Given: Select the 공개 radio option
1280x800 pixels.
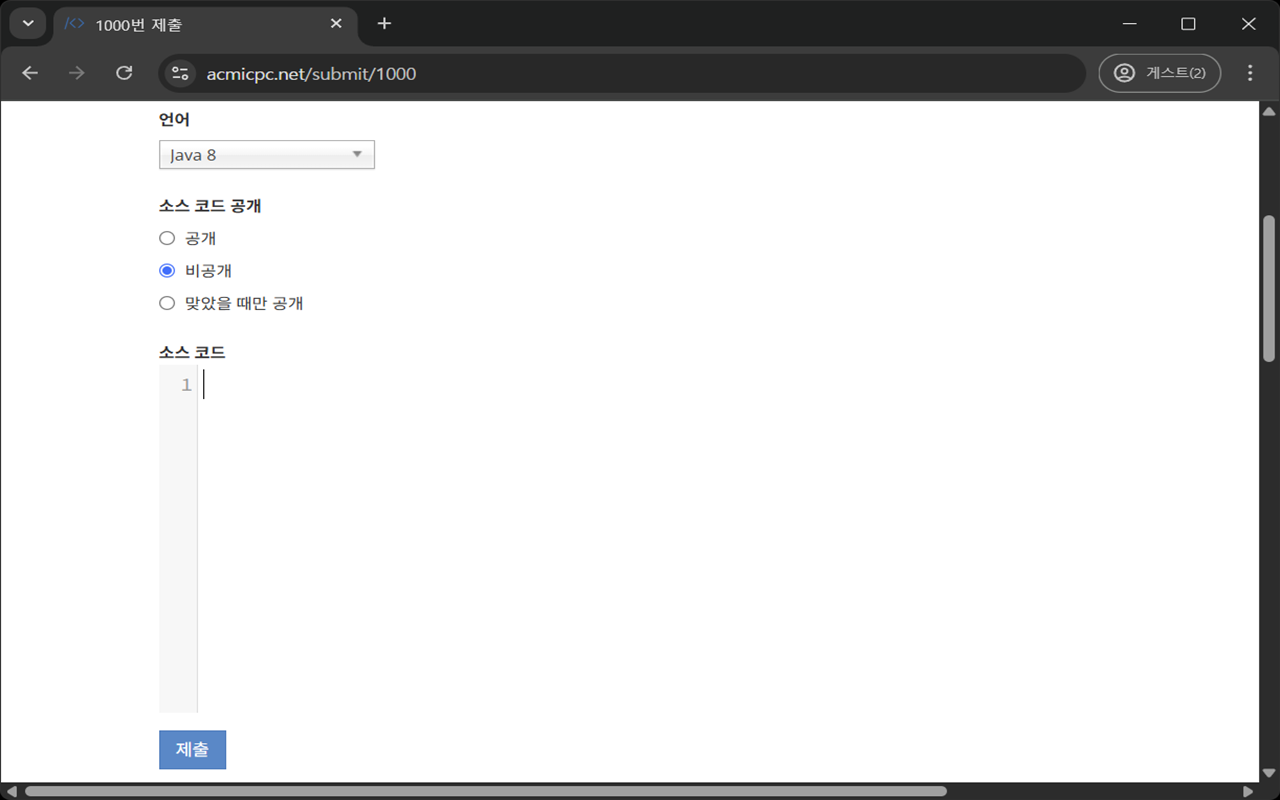Looking at the screenshot, I should [166, 238].
